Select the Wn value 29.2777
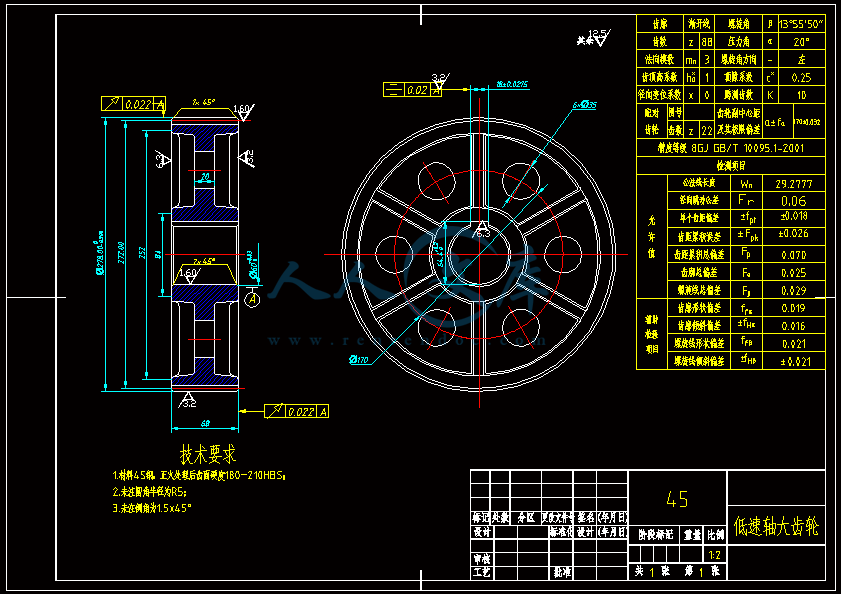Screen dimensions: 841x594 point(794,184)
